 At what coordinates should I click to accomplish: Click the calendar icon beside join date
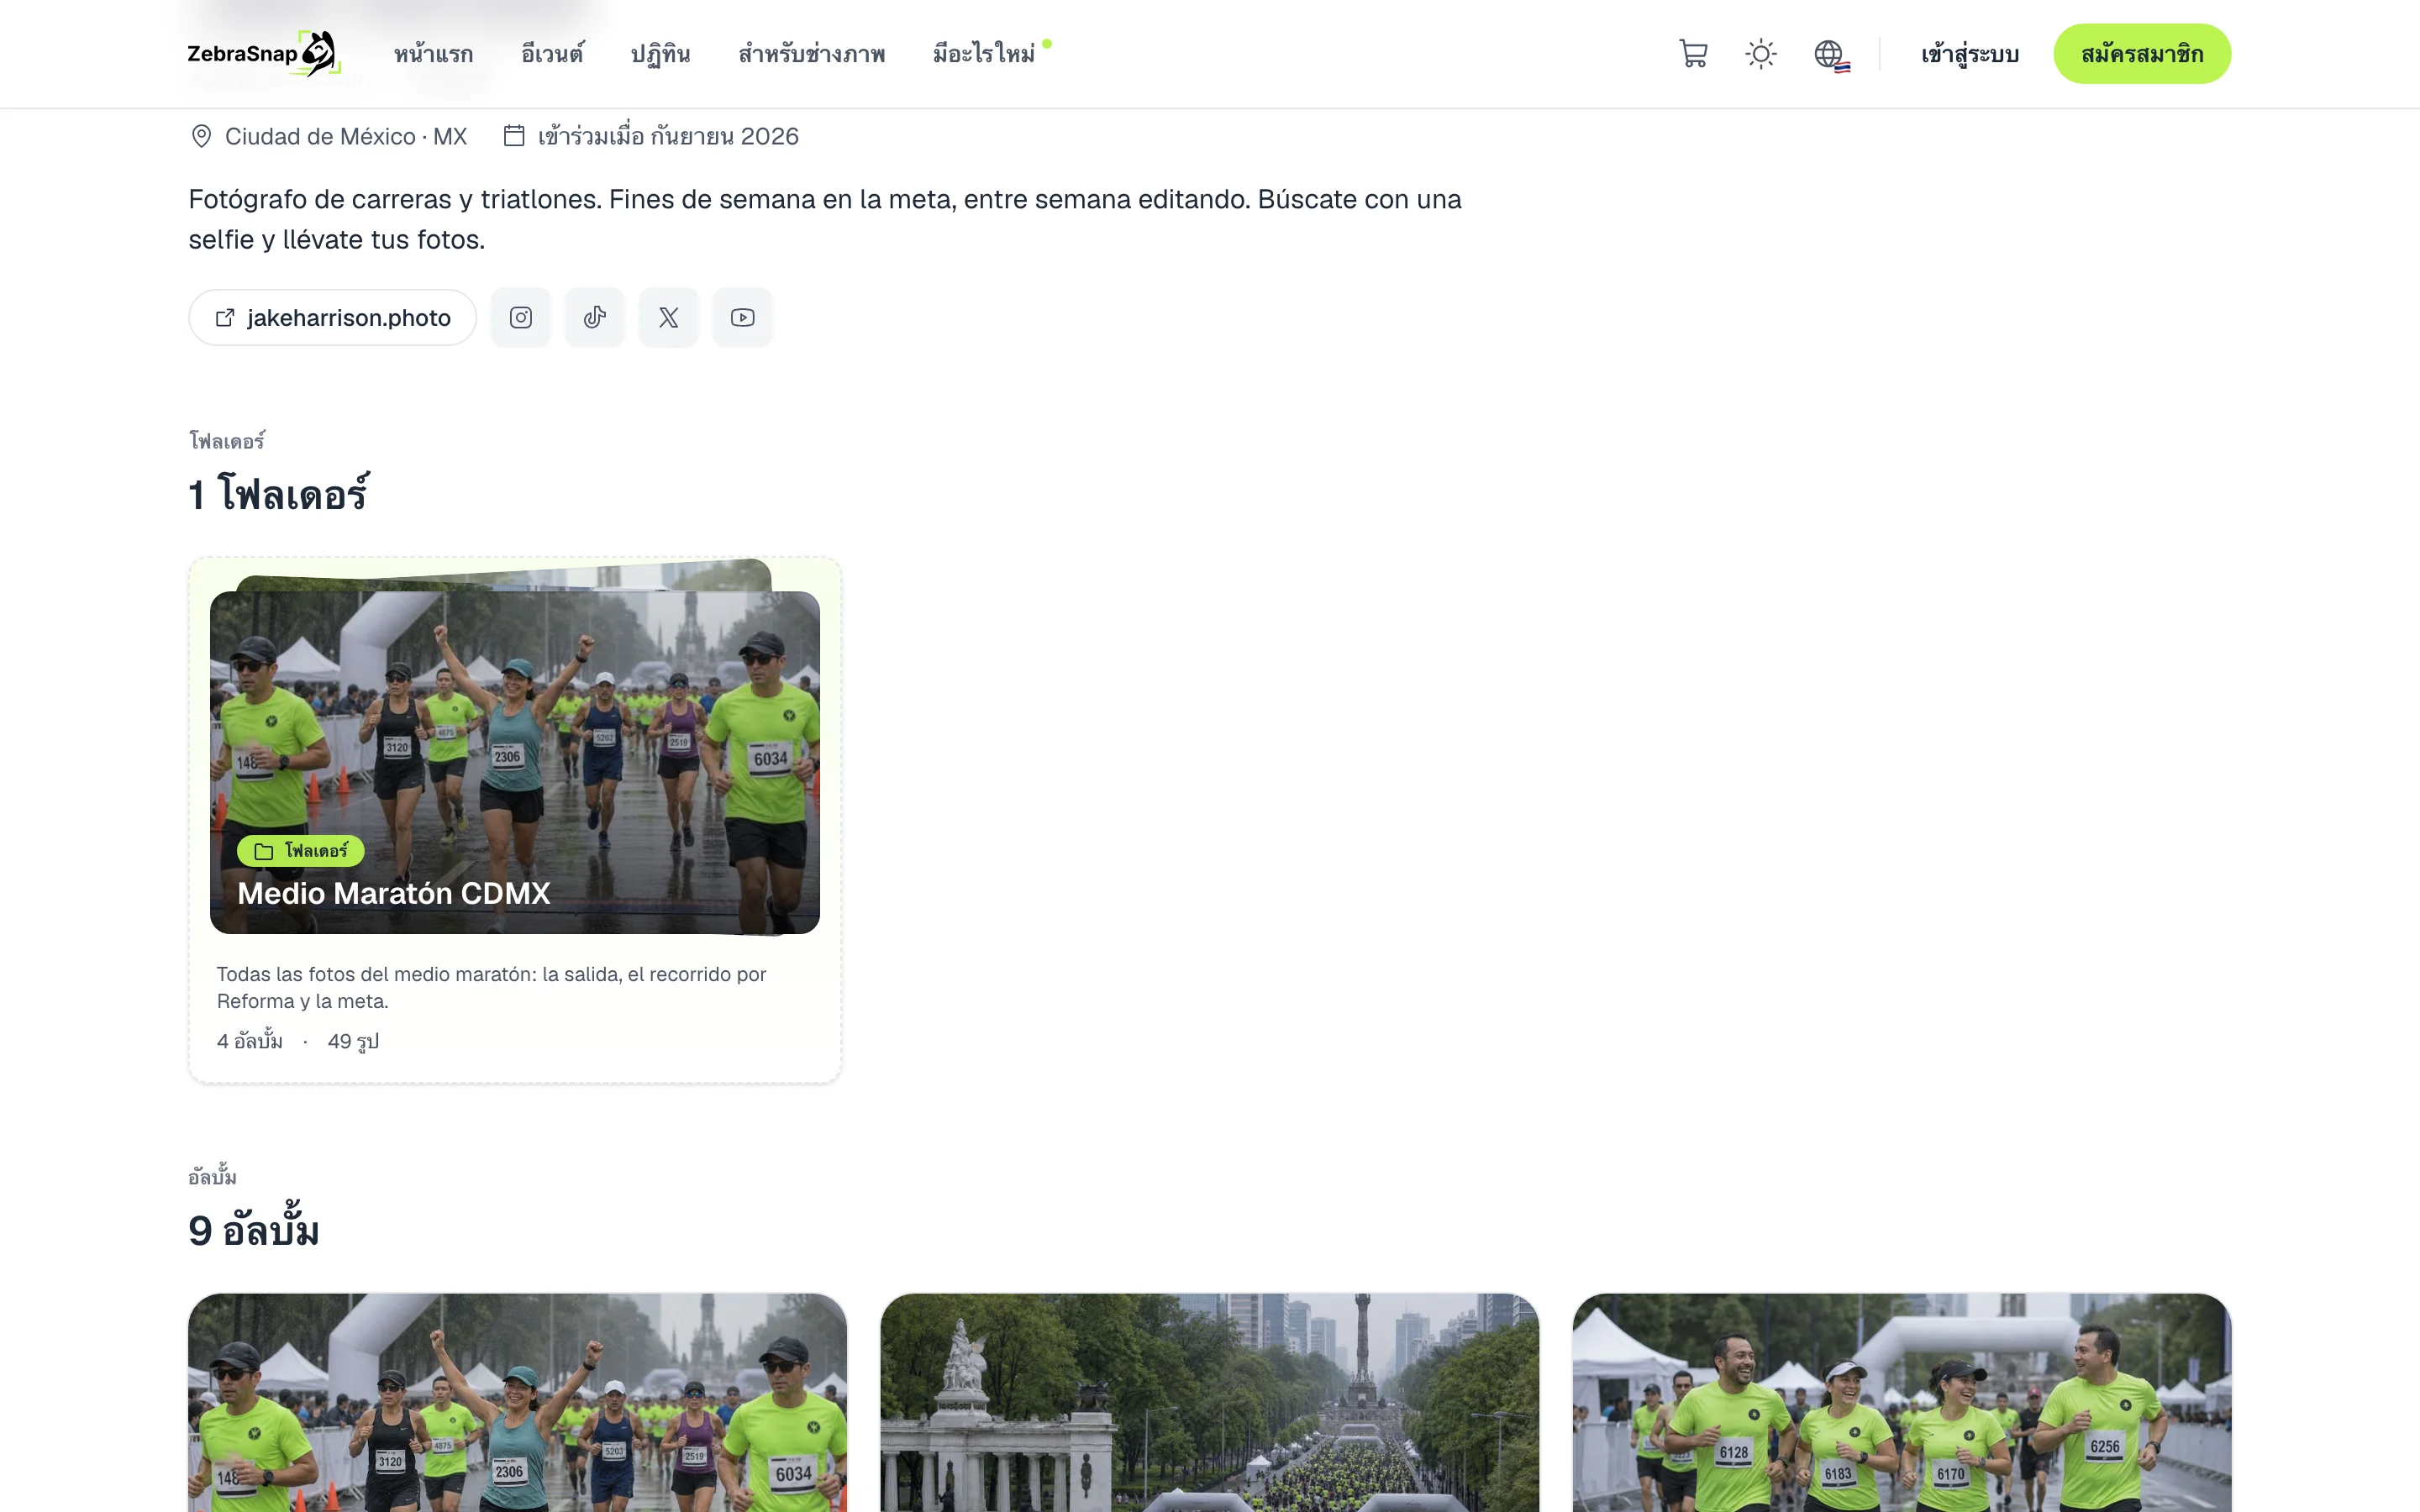pos(514,135)
